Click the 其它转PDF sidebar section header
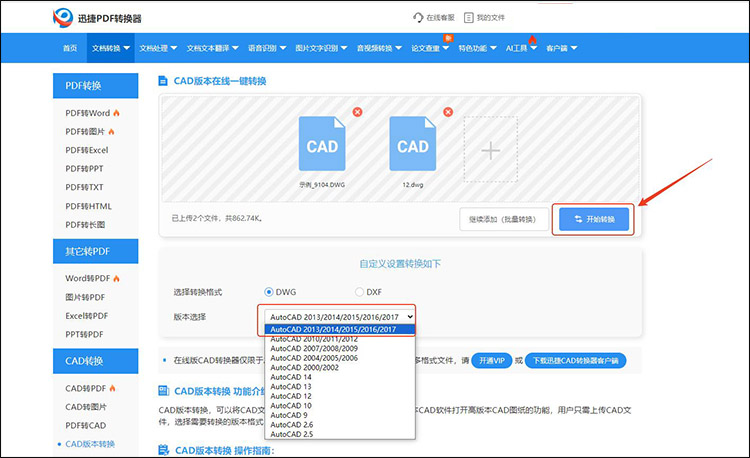The image size is (750, 458). point(96,251)
